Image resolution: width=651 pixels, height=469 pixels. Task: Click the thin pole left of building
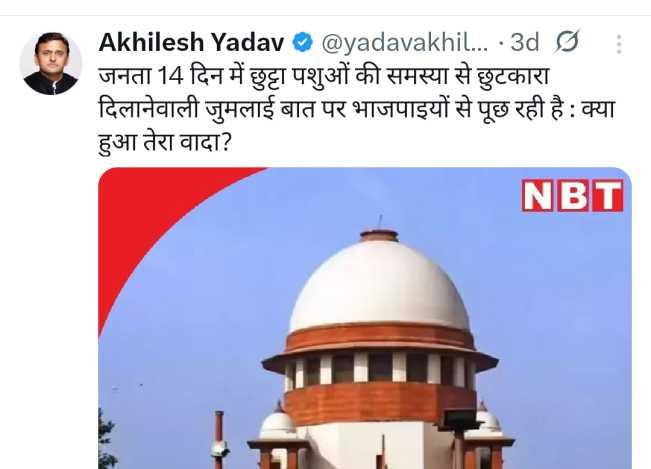click(219, 439)
